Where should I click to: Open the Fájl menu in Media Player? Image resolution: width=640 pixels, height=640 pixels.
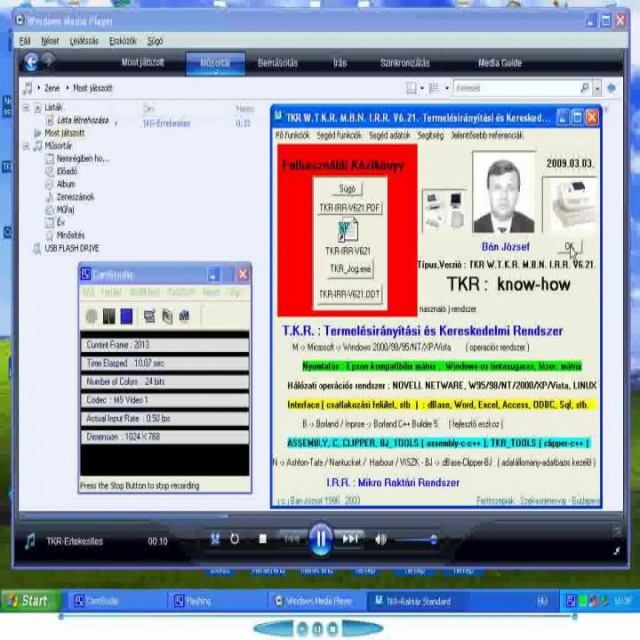pyautogui.click(x=24, y=41)
